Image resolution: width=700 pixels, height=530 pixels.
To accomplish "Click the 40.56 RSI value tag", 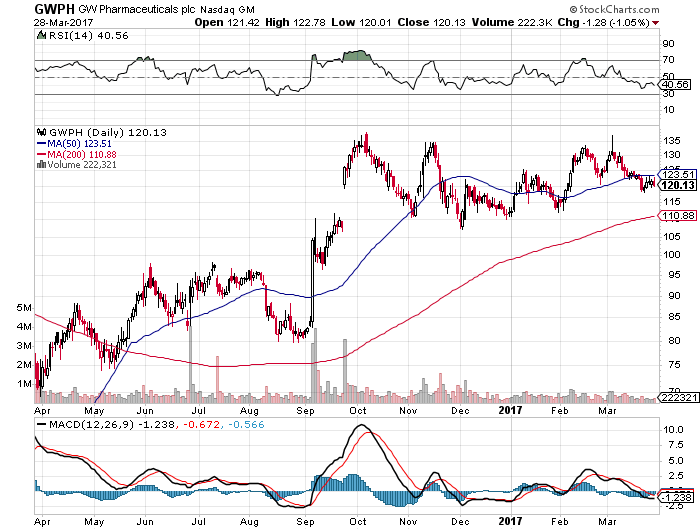I will click(675, 84).
